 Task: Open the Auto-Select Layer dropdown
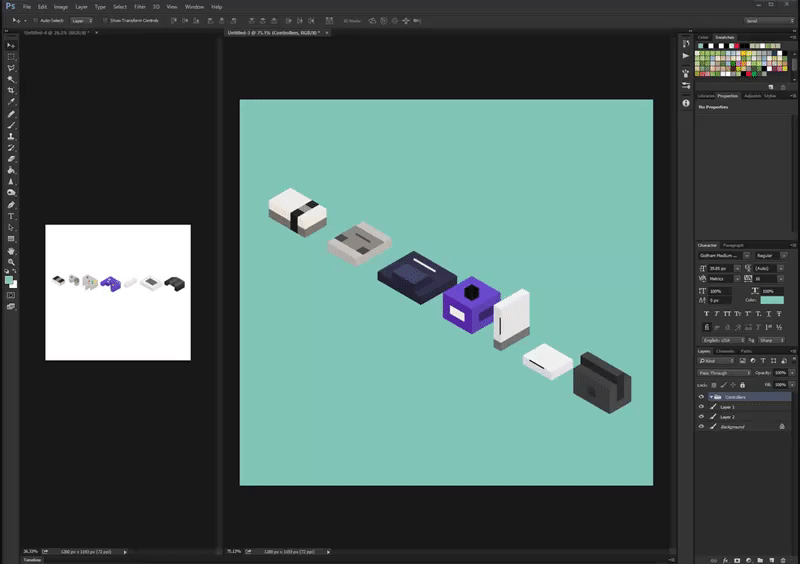82,21
